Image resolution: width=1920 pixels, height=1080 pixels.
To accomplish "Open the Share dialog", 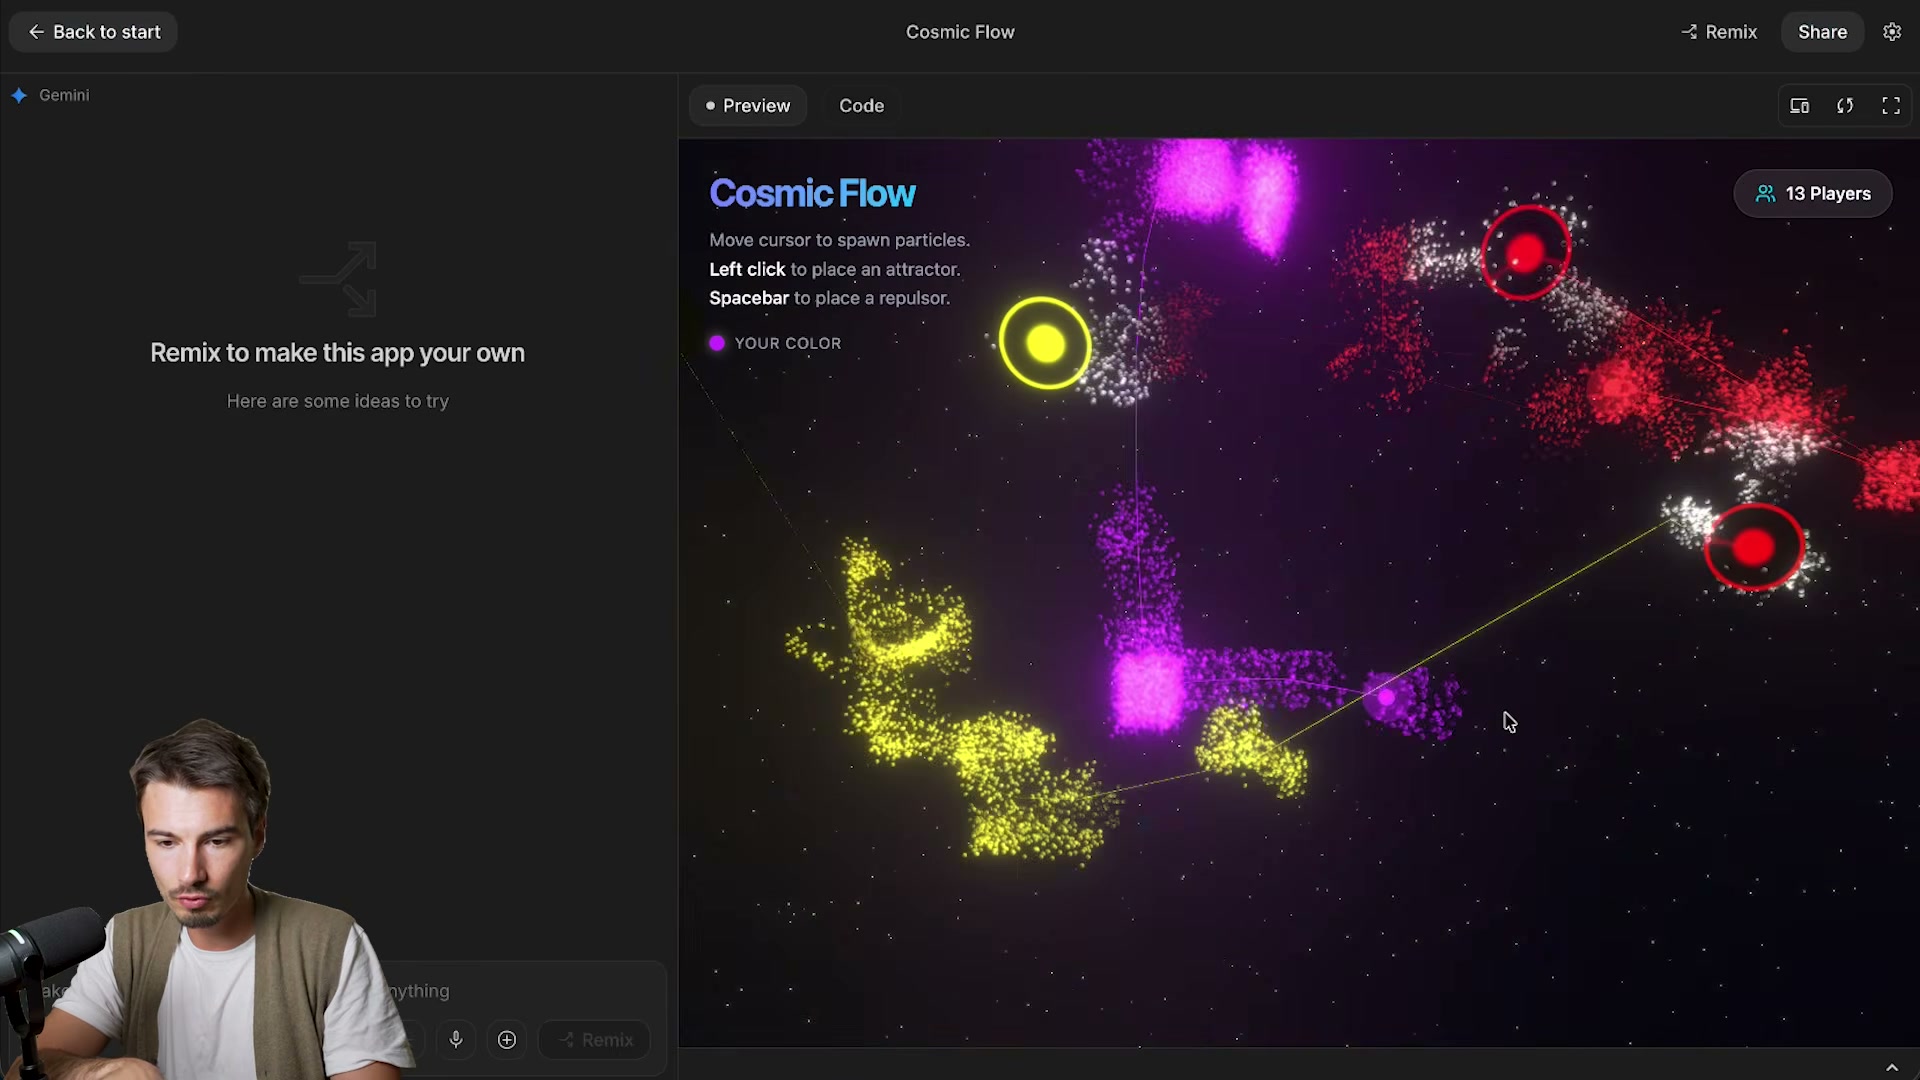I will click(x=1822, y=32).
